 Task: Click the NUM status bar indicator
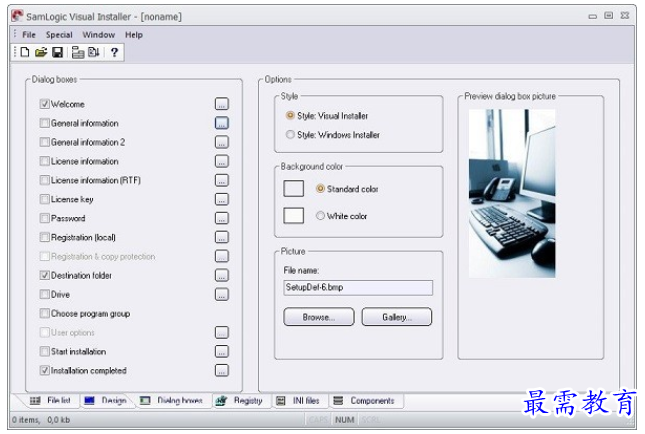tap(344, 420)
